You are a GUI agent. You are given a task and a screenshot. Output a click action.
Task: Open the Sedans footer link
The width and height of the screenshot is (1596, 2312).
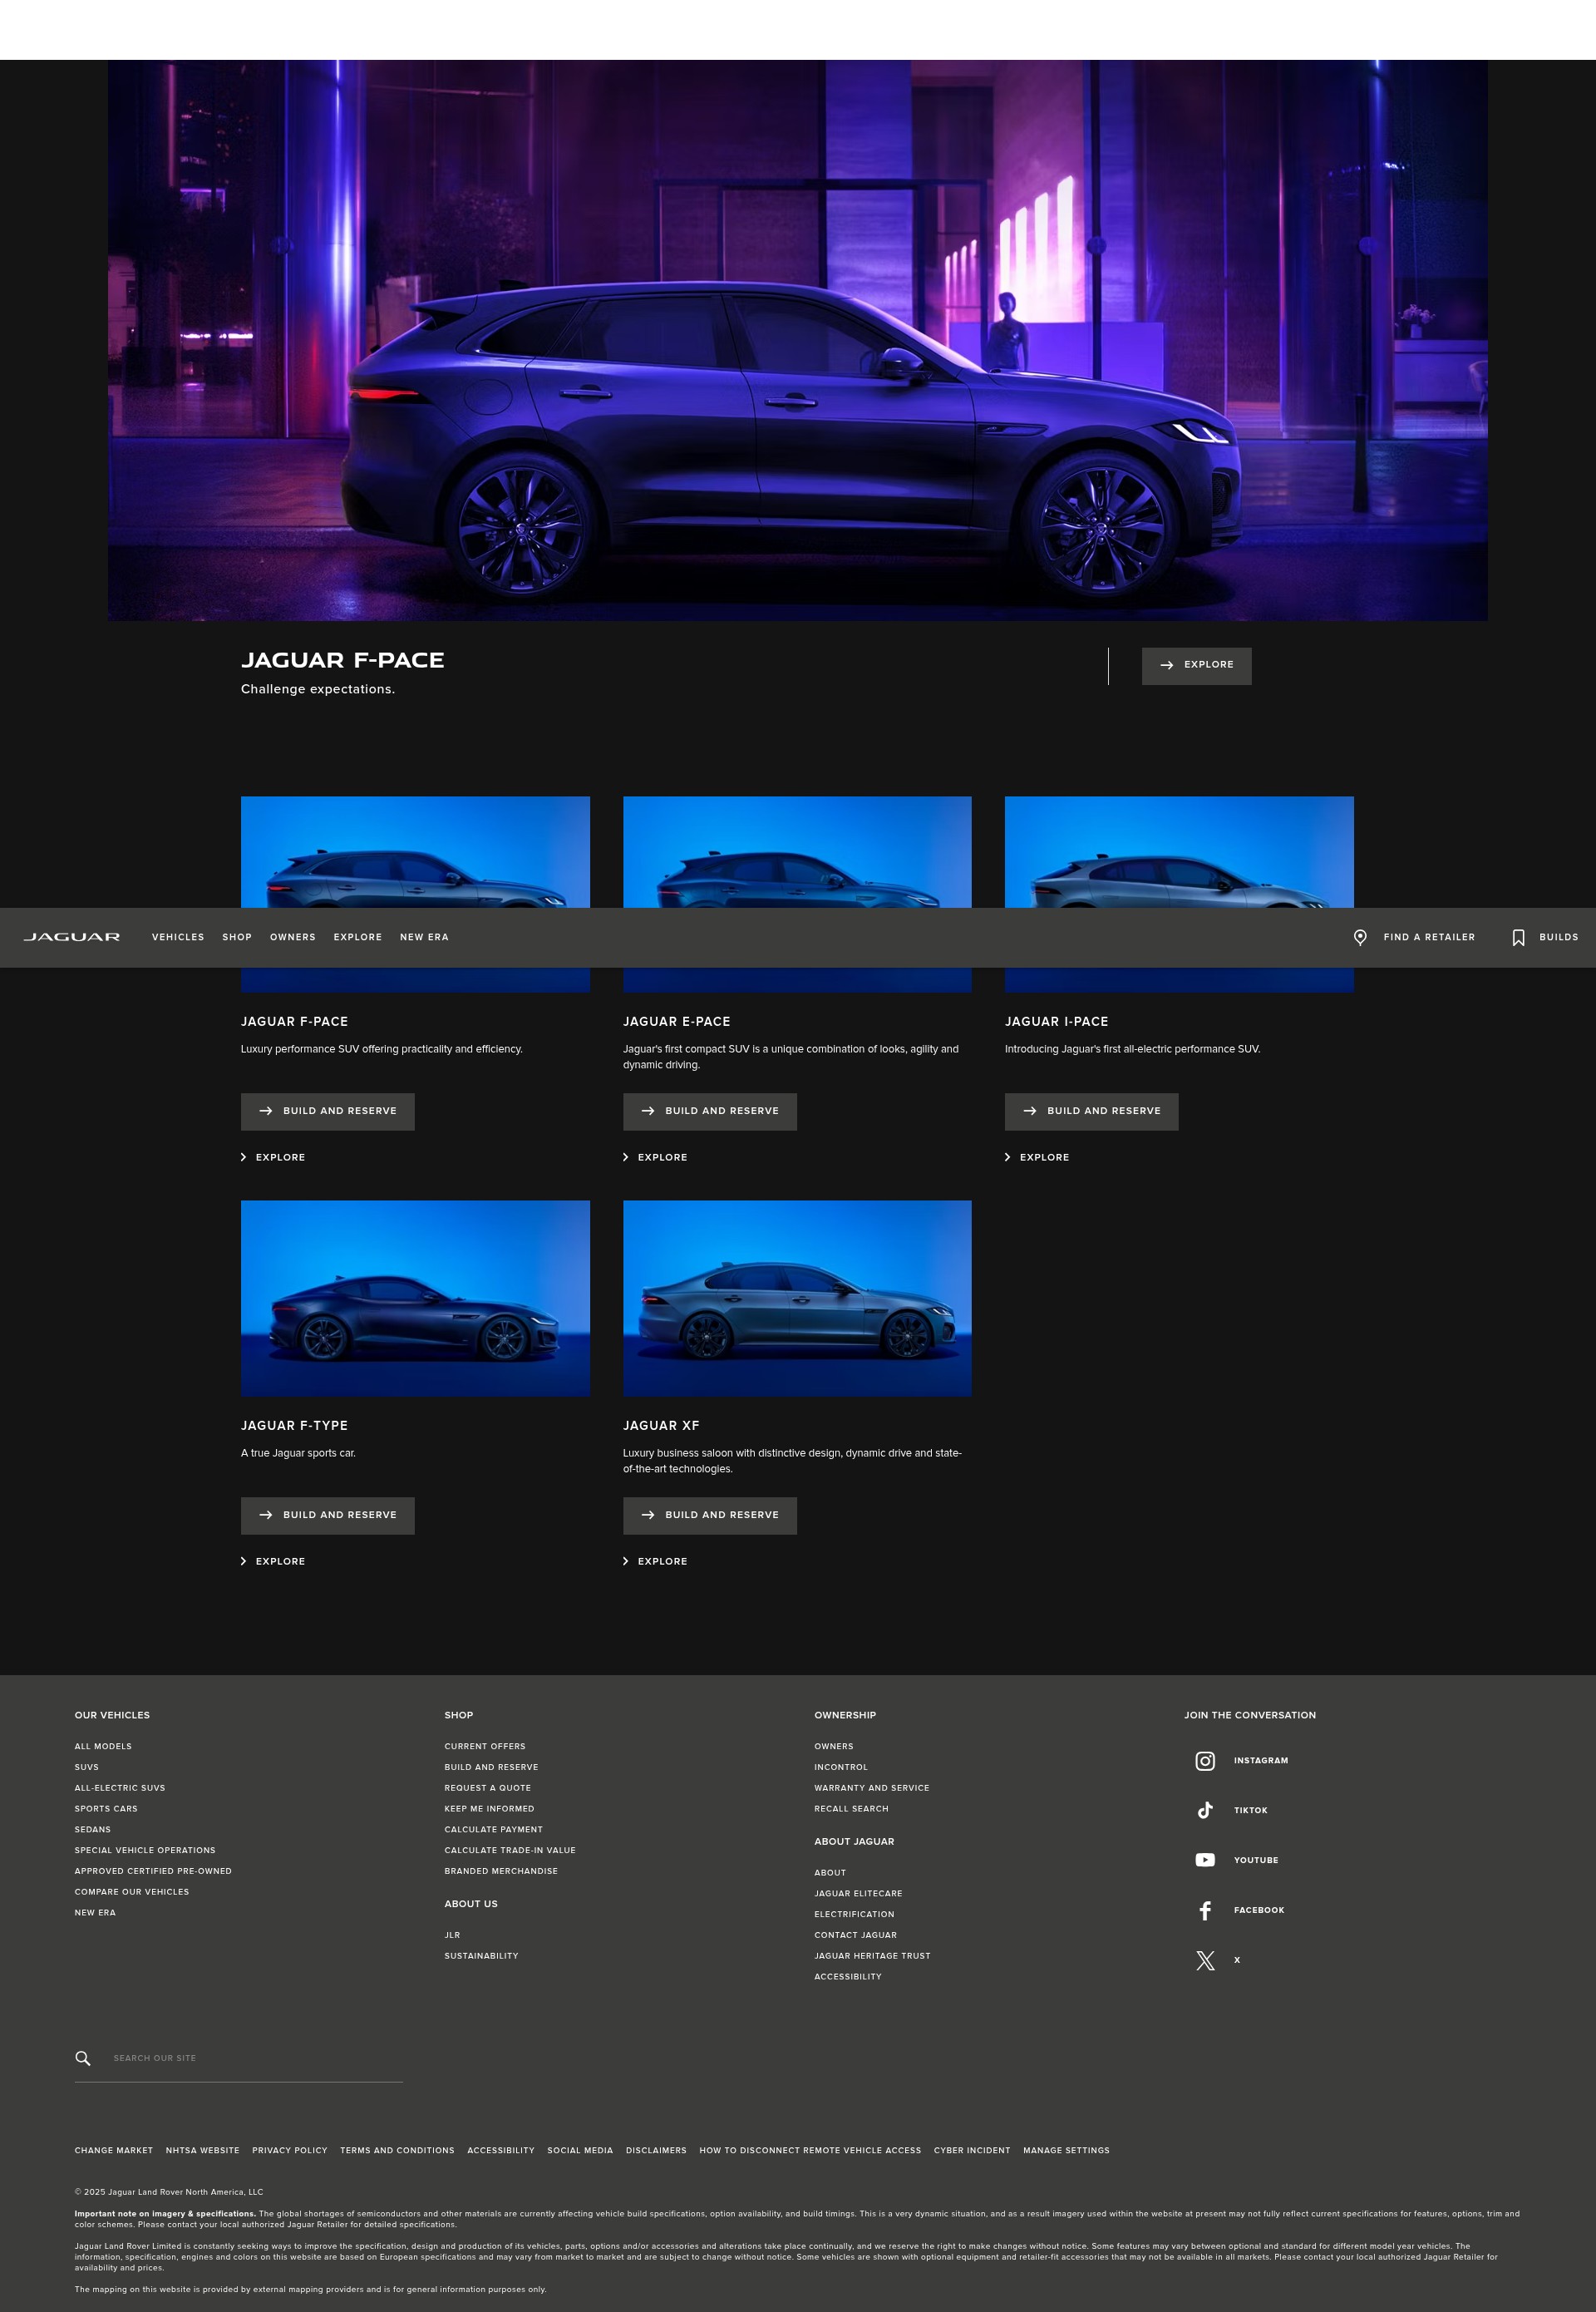93,1830
